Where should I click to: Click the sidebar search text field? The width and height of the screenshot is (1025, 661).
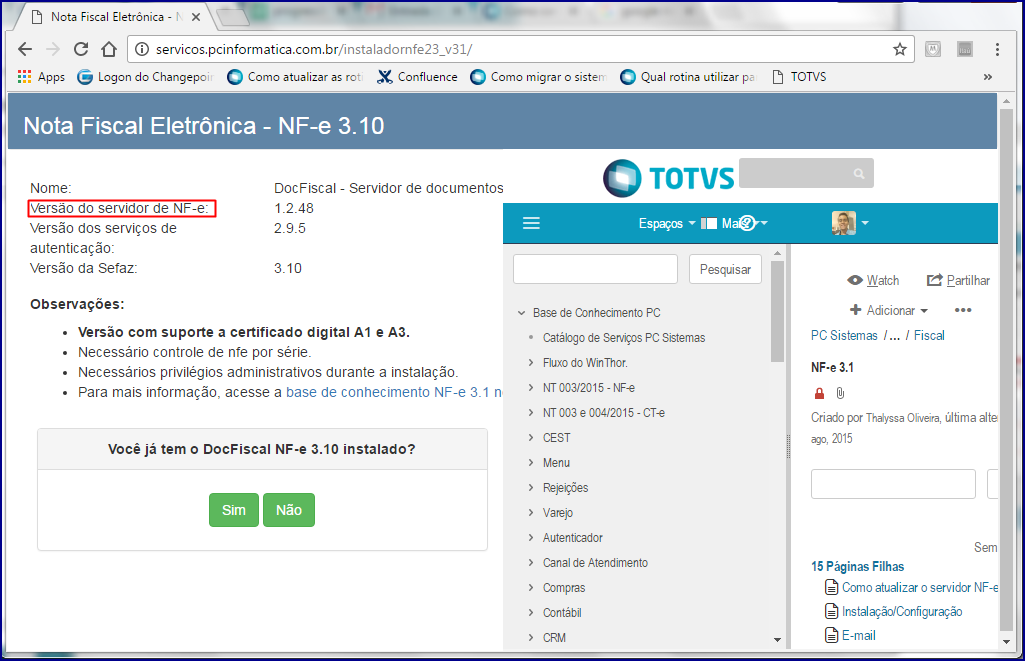[x=596, y=269]
